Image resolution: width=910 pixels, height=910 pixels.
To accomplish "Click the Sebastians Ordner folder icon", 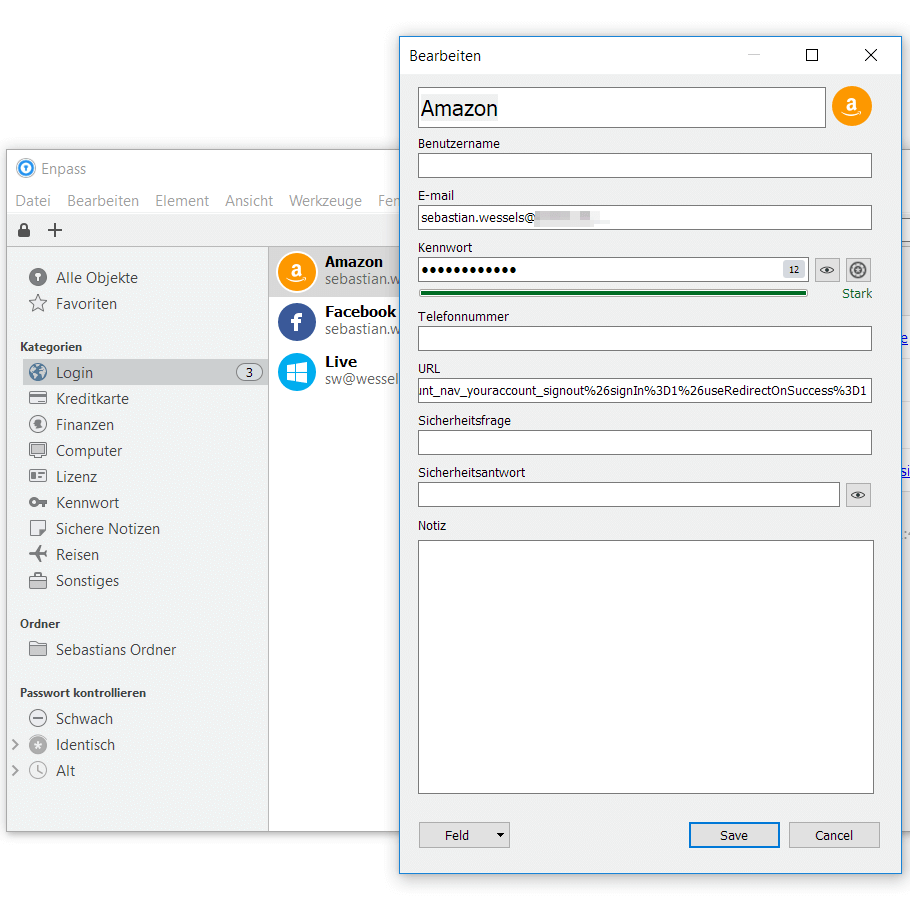I will coord(38,649).
